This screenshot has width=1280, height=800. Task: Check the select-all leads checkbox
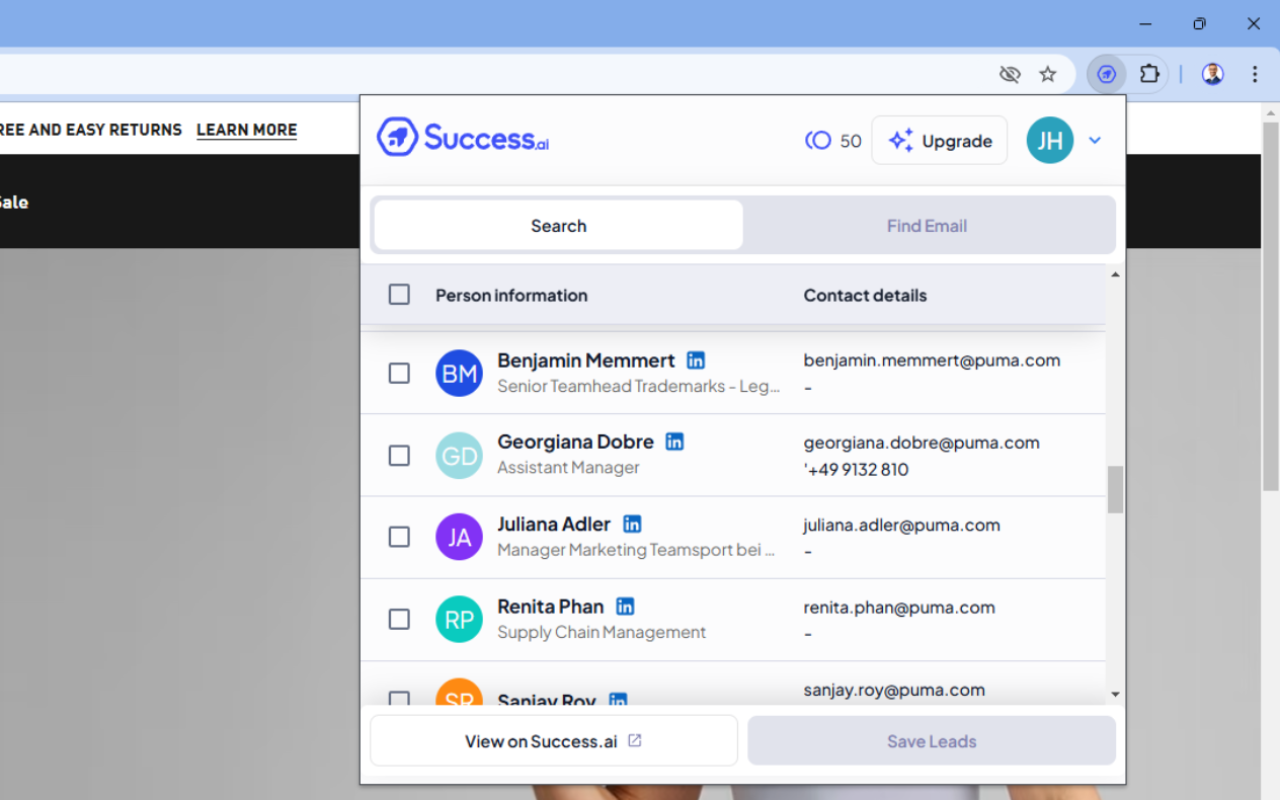(399, 294)
